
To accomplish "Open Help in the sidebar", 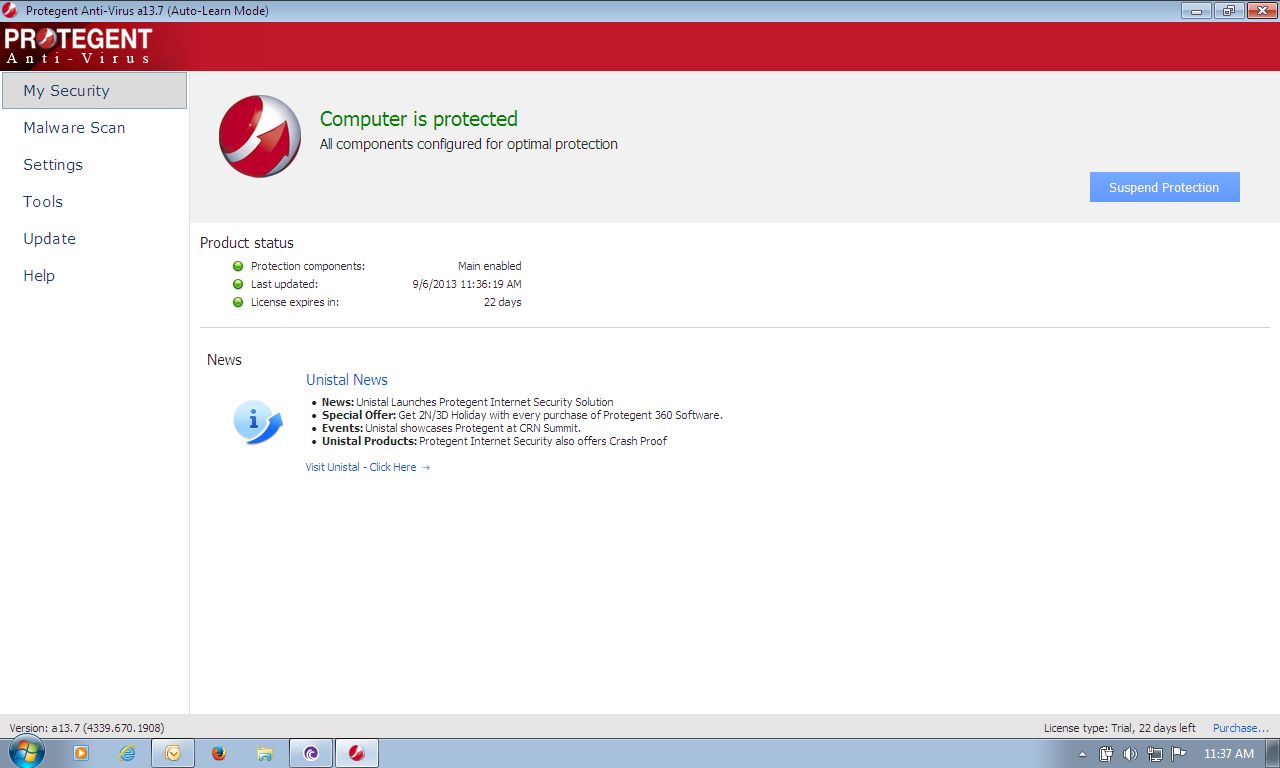I will tap(39, 276).
